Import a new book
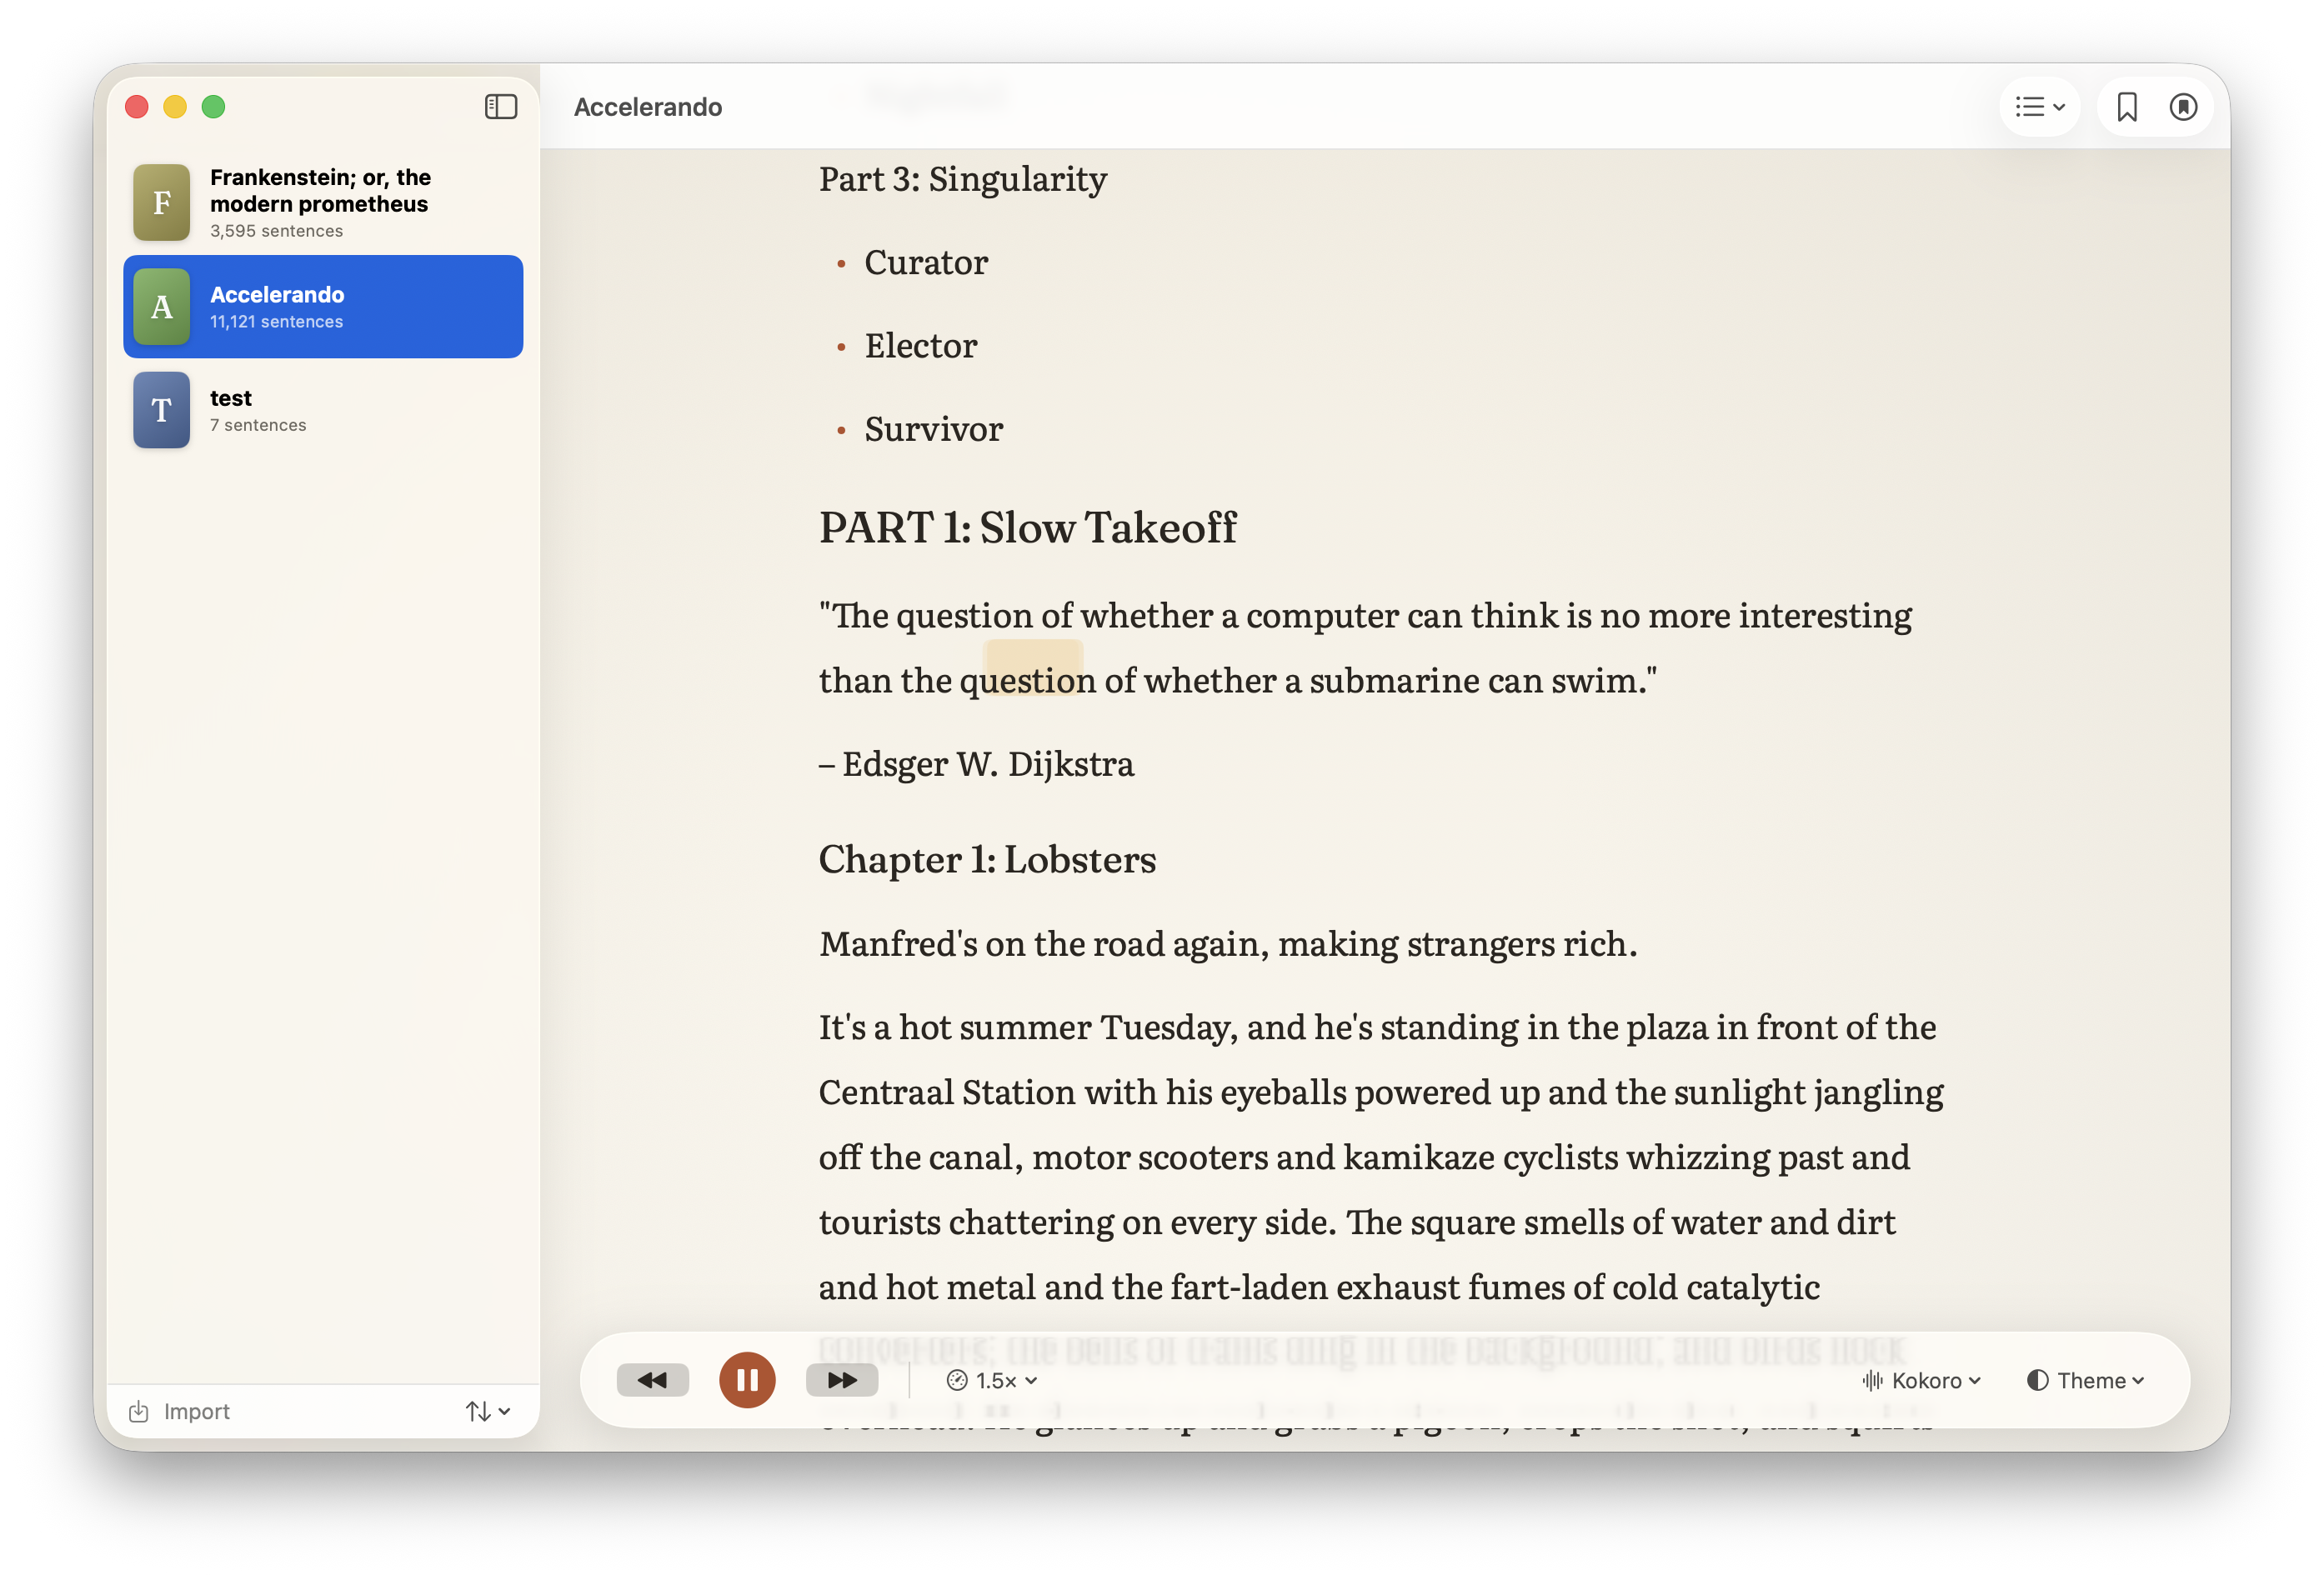Viewport: 2324px width, 1575px height. 180,1411
